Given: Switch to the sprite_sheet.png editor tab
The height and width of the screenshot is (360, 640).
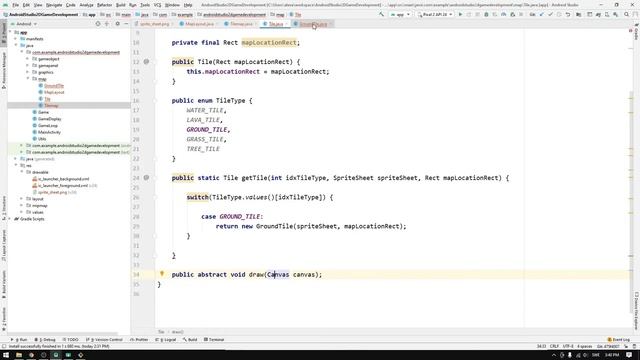Looking at the screenshot, I should [x=154, y=24].
